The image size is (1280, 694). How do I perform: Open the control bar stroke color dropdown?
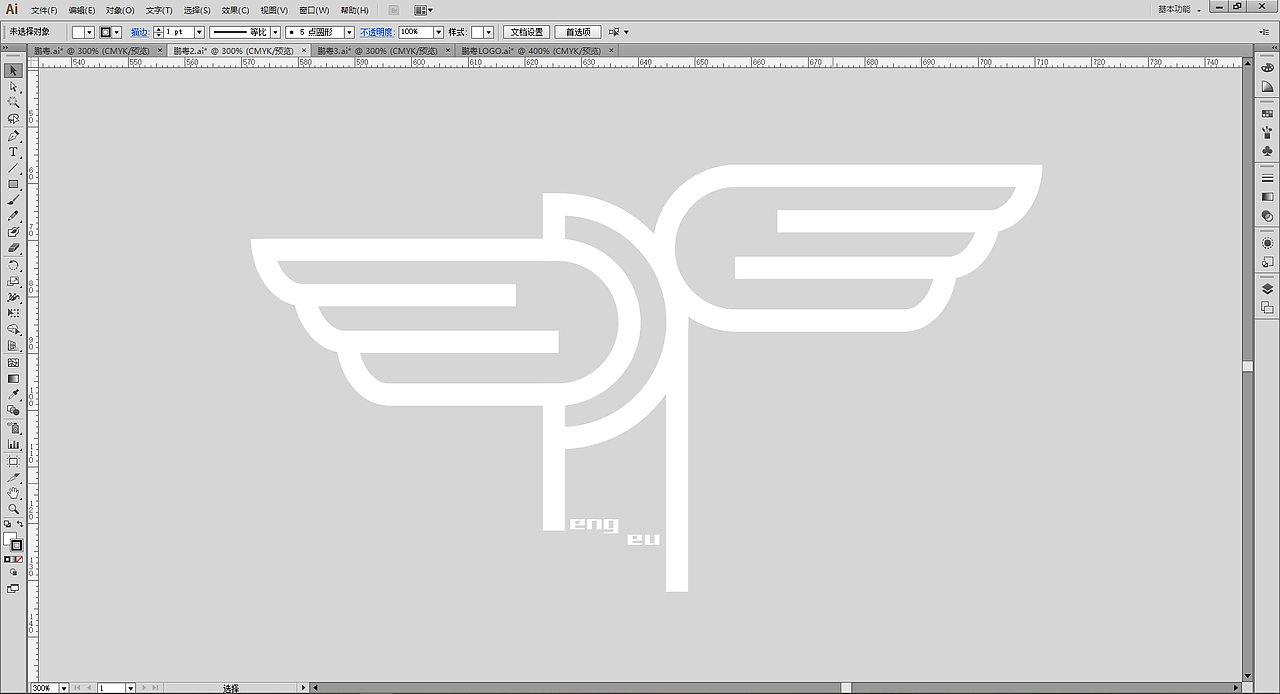(118, 32)
